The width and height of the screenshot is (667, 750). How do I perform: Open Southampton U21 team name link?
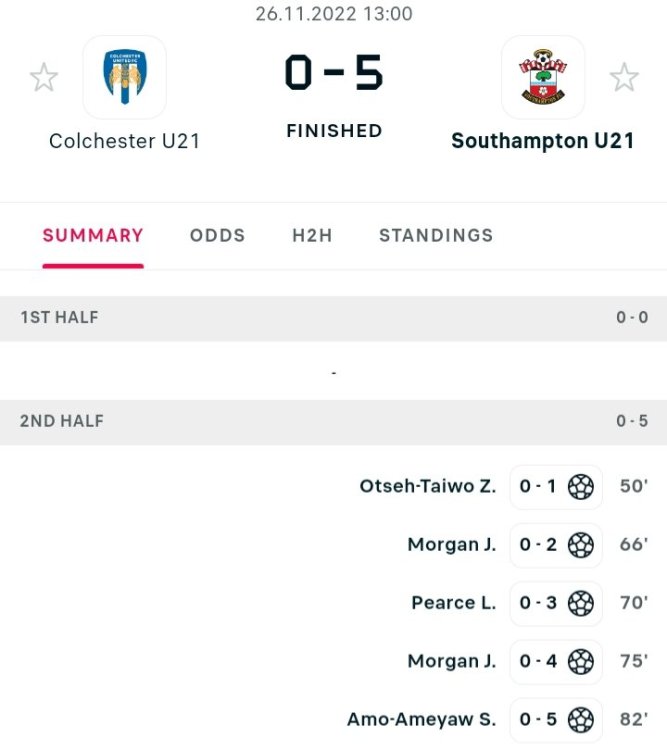pyautogui.click(x=542, y=141)
